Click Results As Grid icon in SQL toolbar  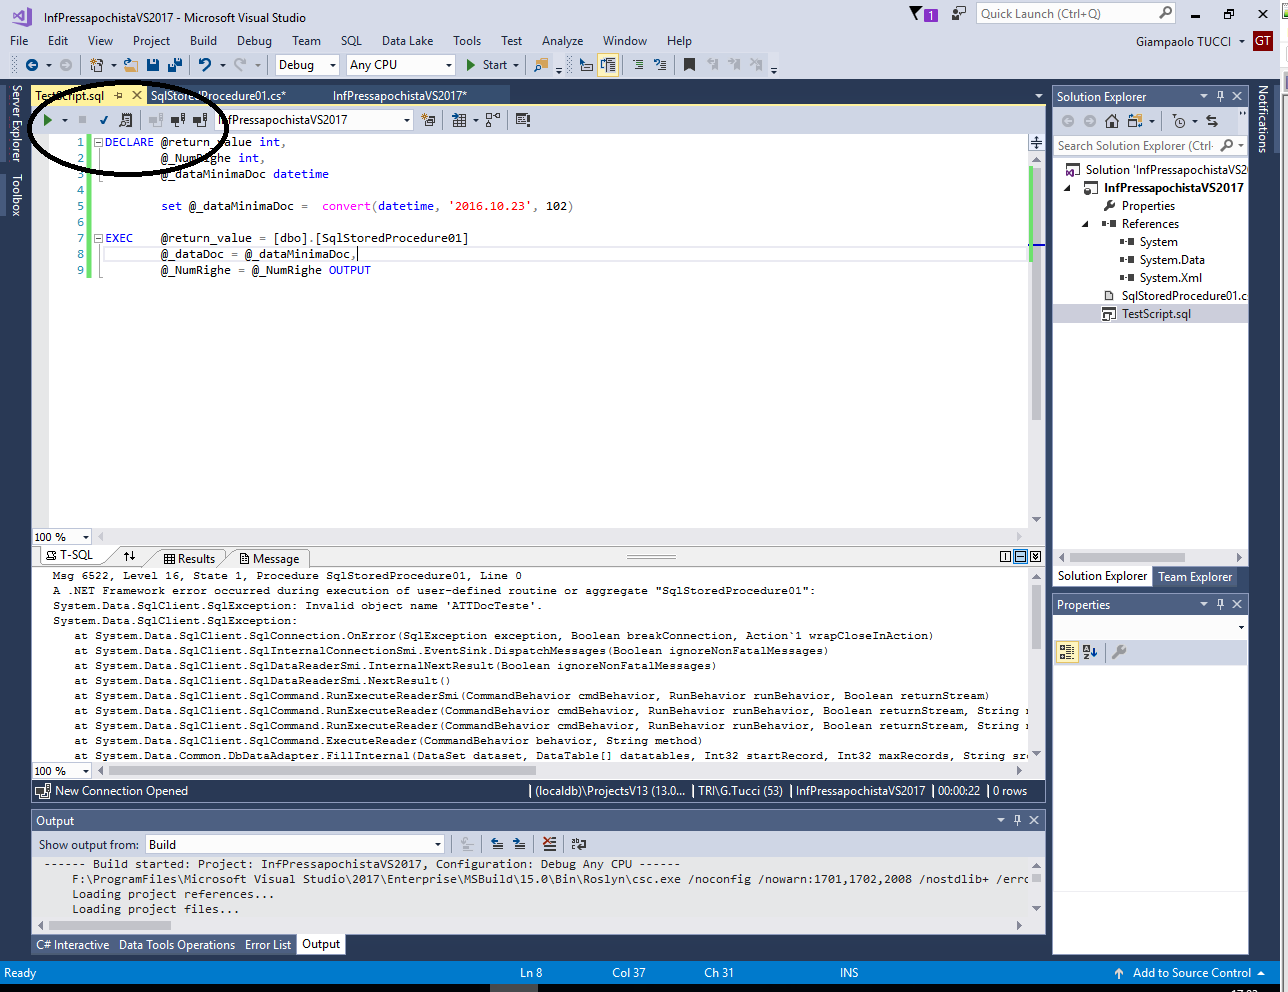point(459,120)
